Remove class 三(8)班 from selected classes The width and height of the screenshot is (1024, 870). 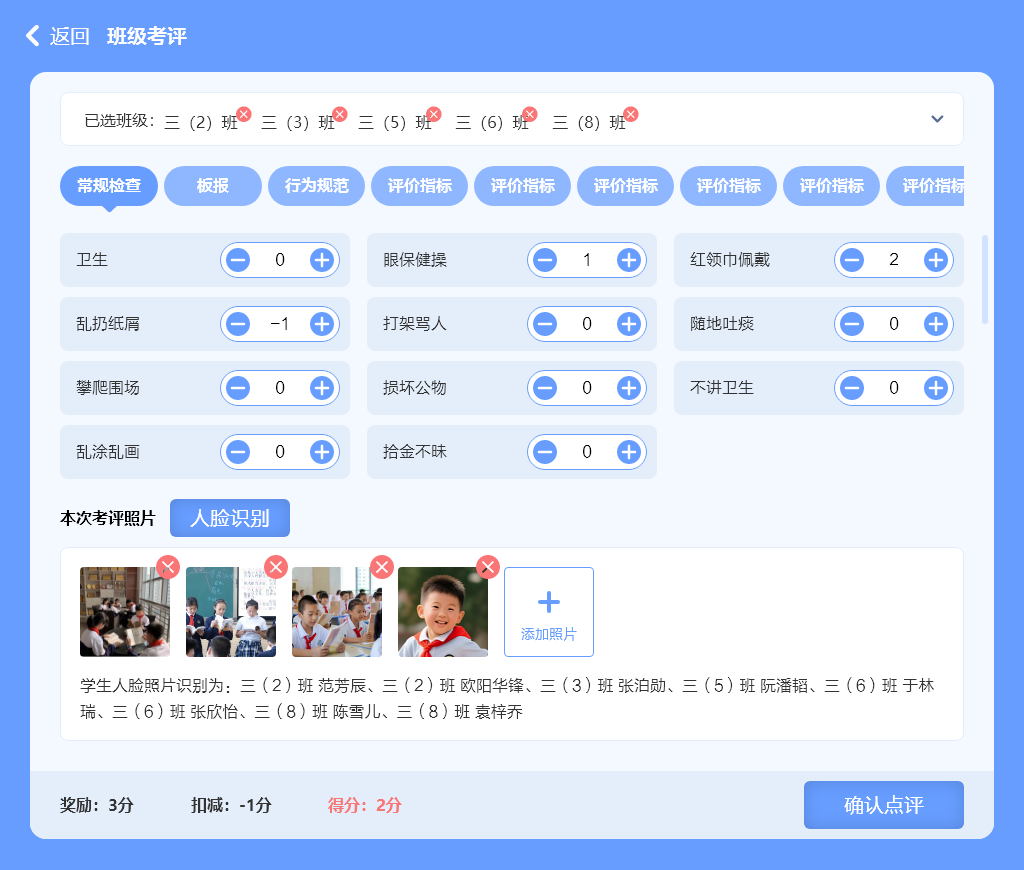point(630,114)
